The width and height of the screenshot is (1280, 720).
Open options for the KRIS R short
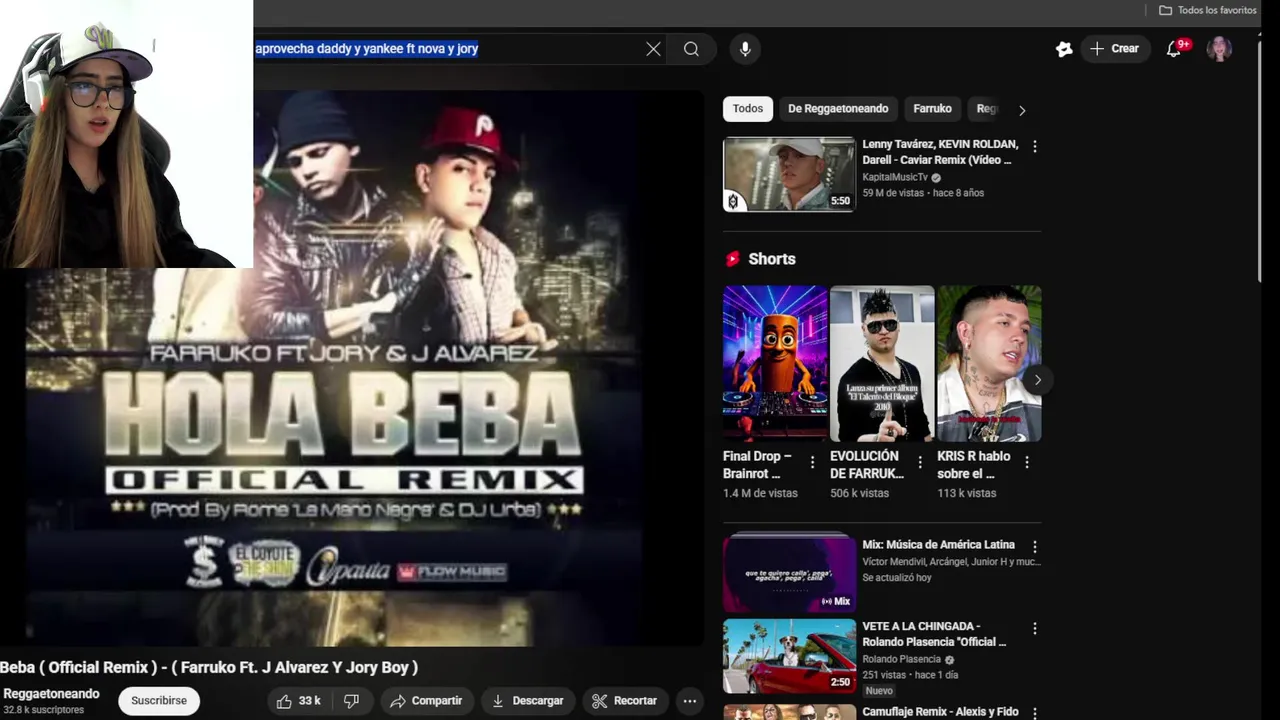pos(1027,462)
